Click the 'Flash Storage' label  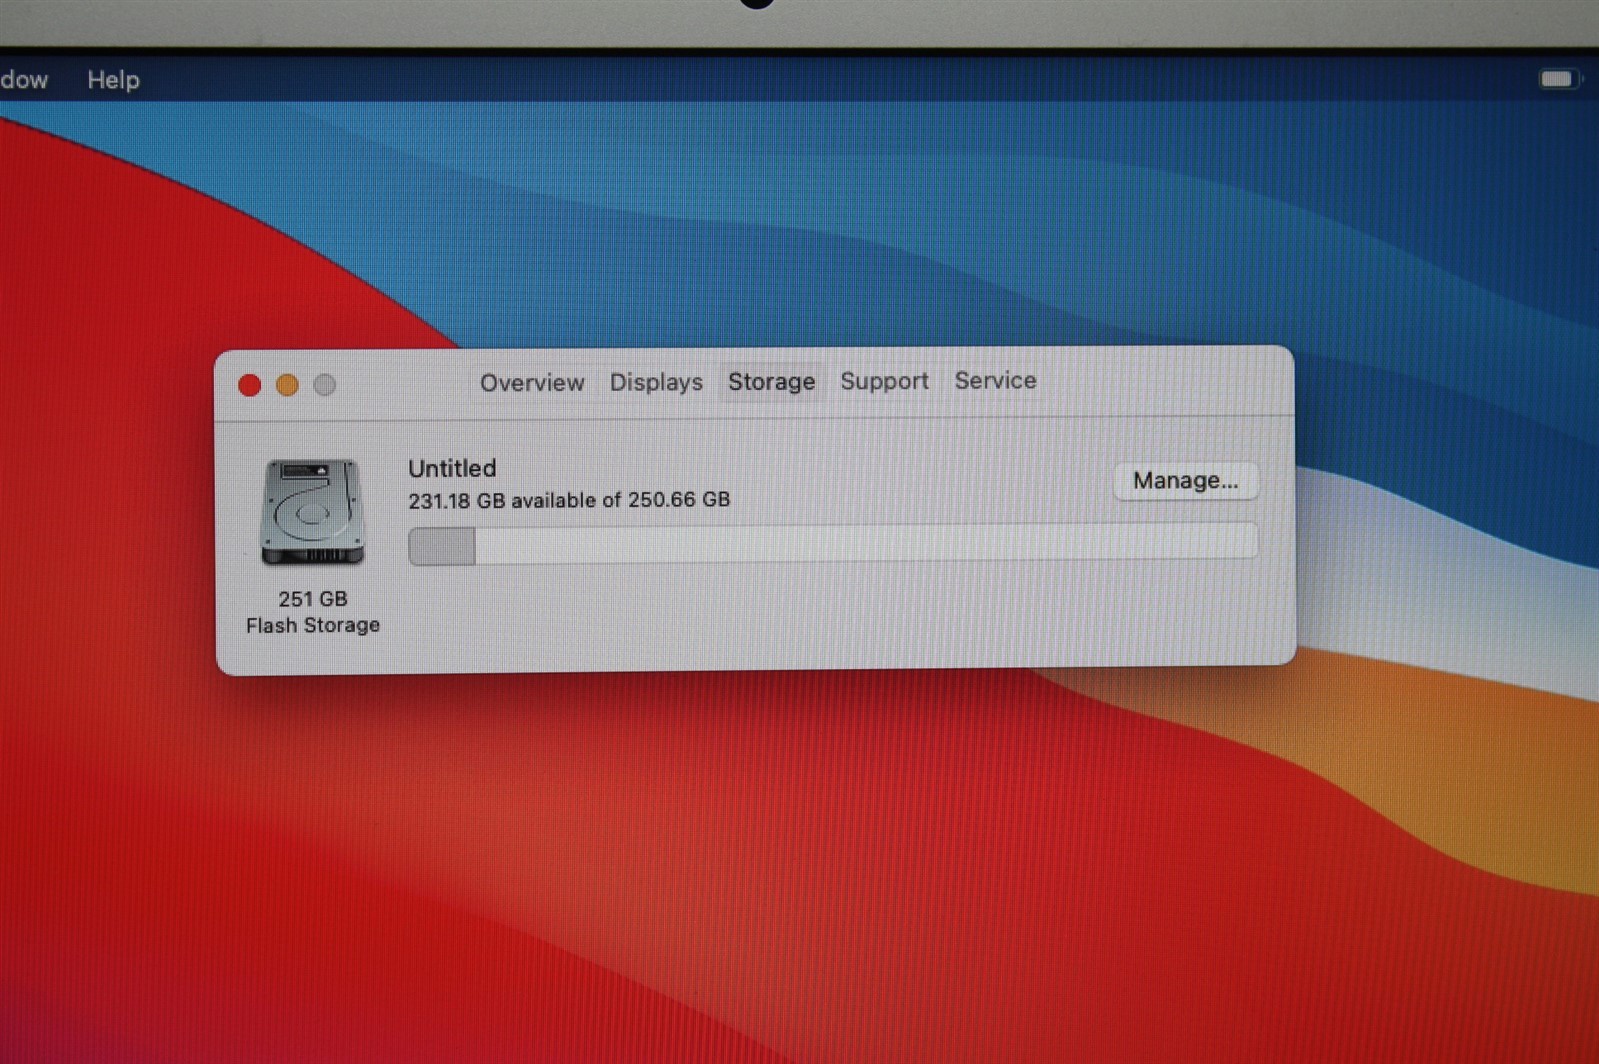313,625
